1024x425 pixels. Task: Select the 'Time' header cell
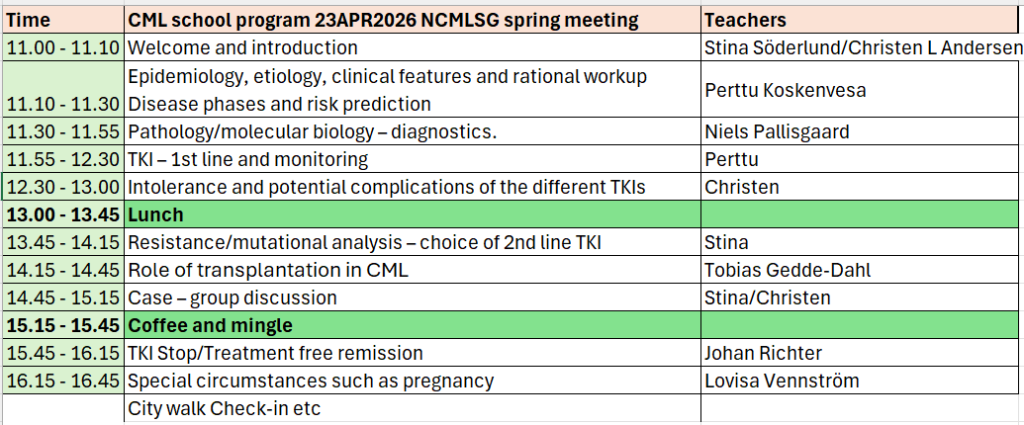pyautogui.click(x=62, y=20)
